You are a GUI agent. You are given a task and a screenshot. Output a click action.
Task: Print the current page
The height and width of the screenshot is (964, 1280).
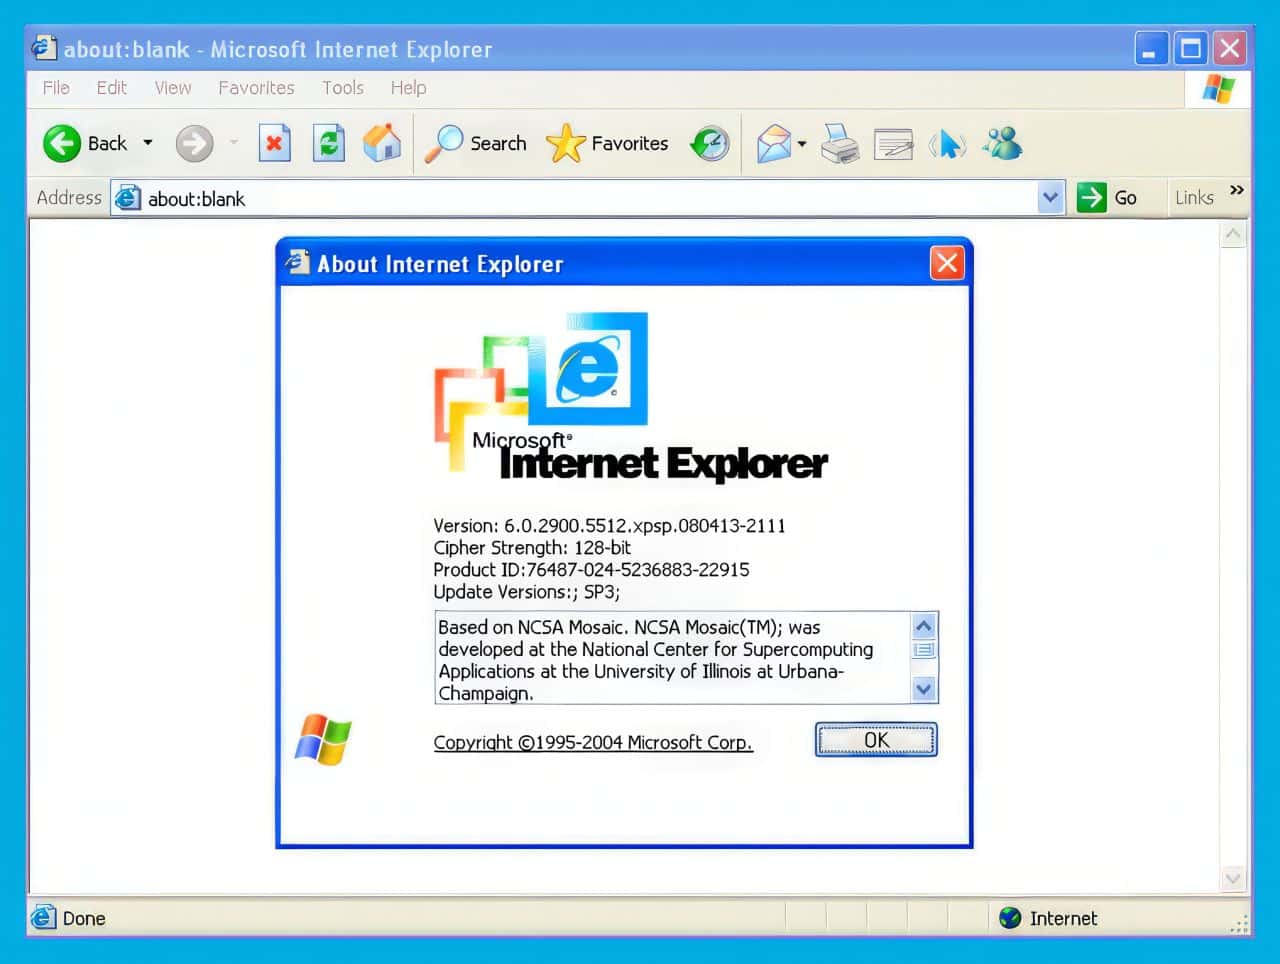pyautogui.click(x=840, y=143)
